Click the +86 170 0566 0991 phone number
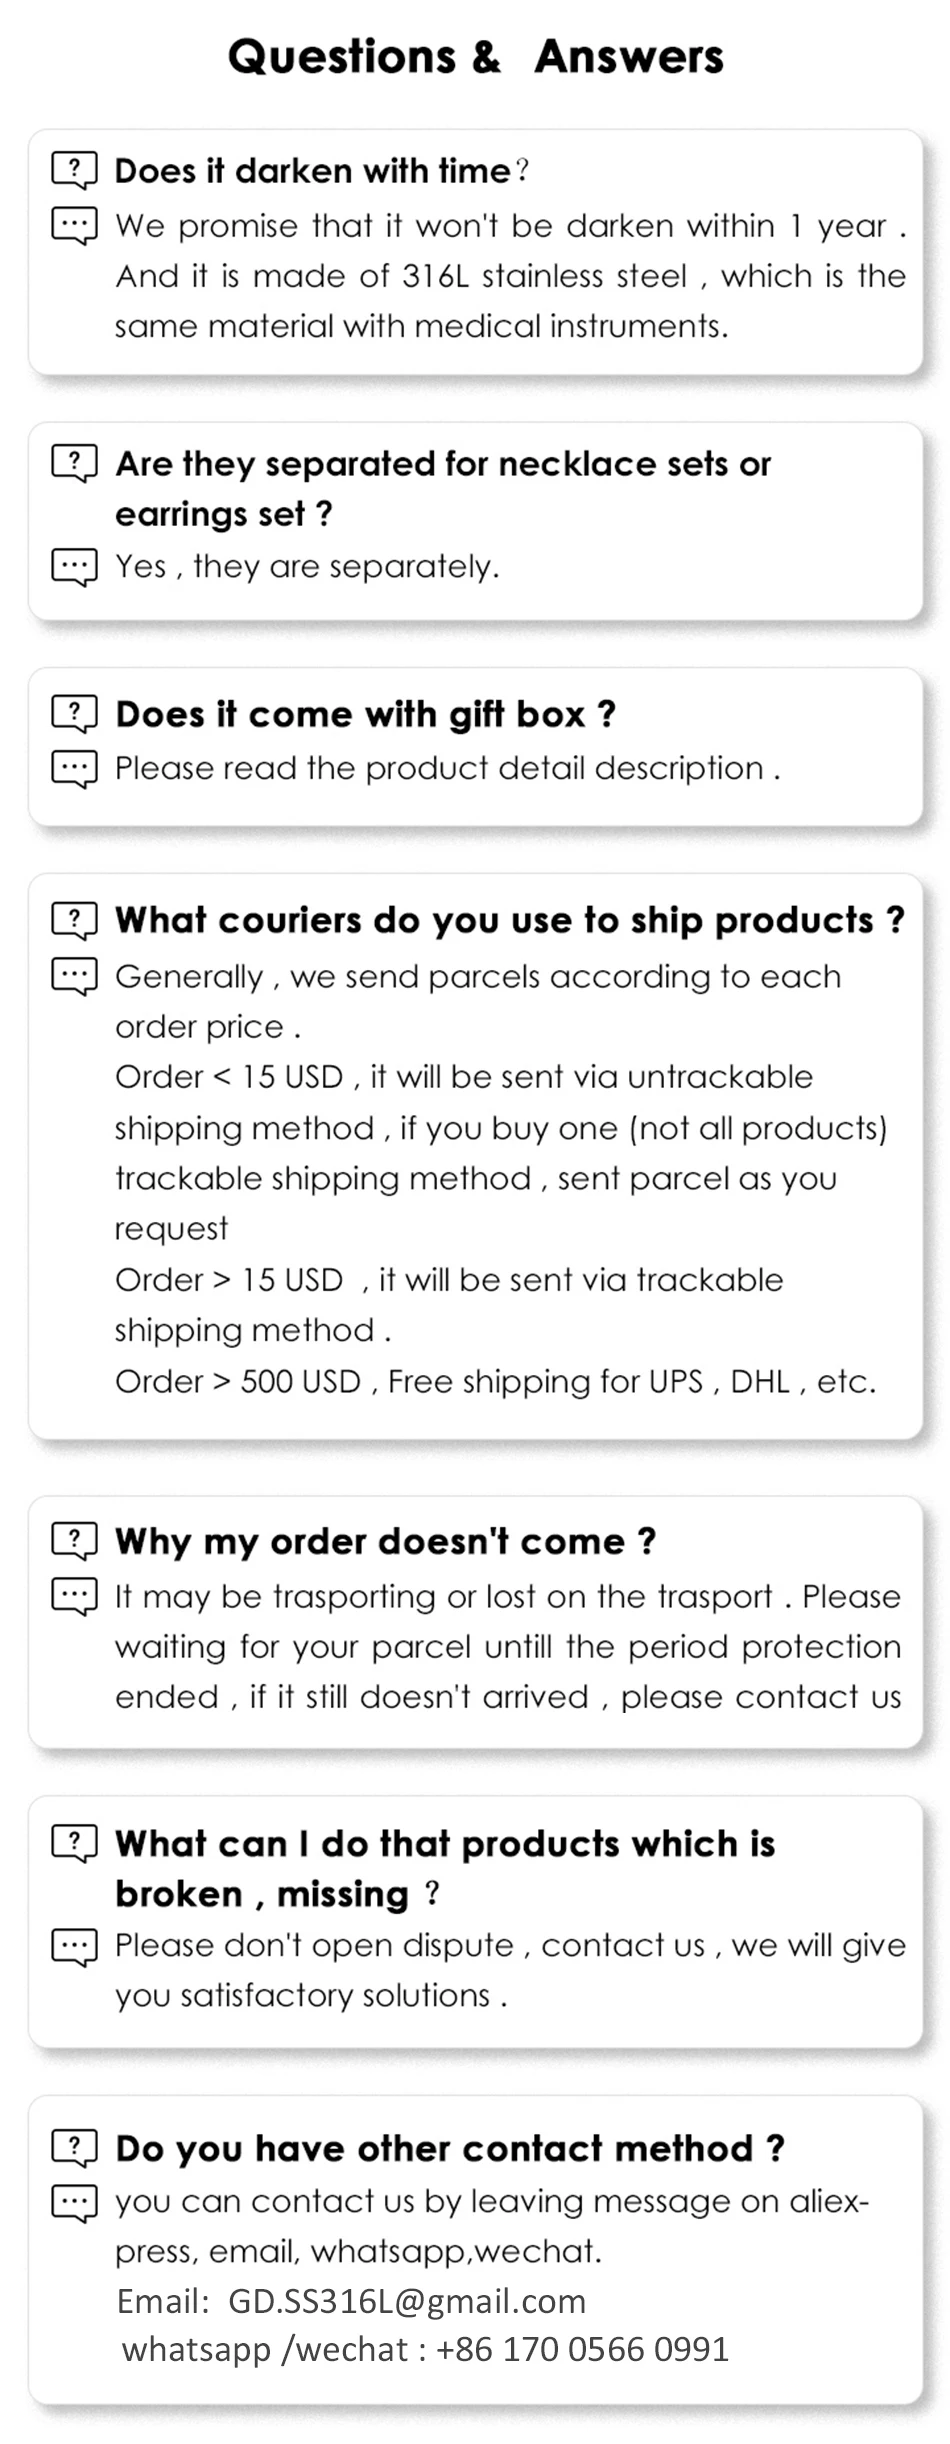Image resolution: width=950 pixels, height=2444 pixels. pyautogui.click(x=582, y=2349)
